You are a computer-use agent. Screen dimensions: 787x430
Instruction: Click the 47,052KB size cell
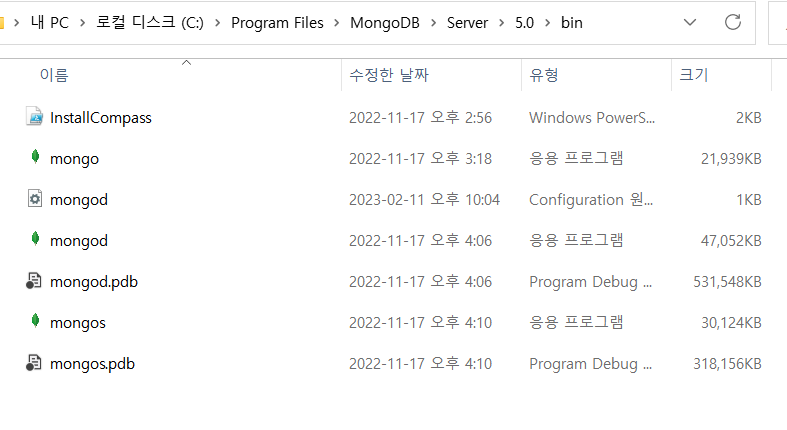[x=731, y=241]
